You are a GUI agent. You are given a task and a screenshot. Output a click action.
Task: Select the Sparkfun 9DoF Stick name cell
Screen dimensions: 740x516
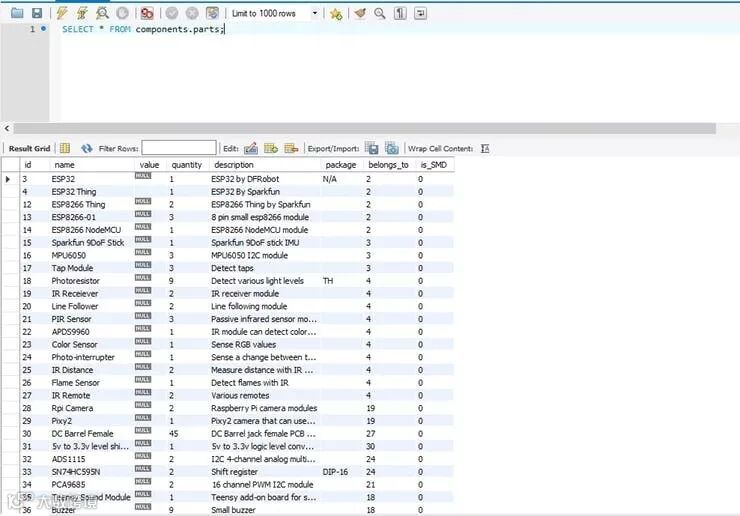tap(88, 243)
